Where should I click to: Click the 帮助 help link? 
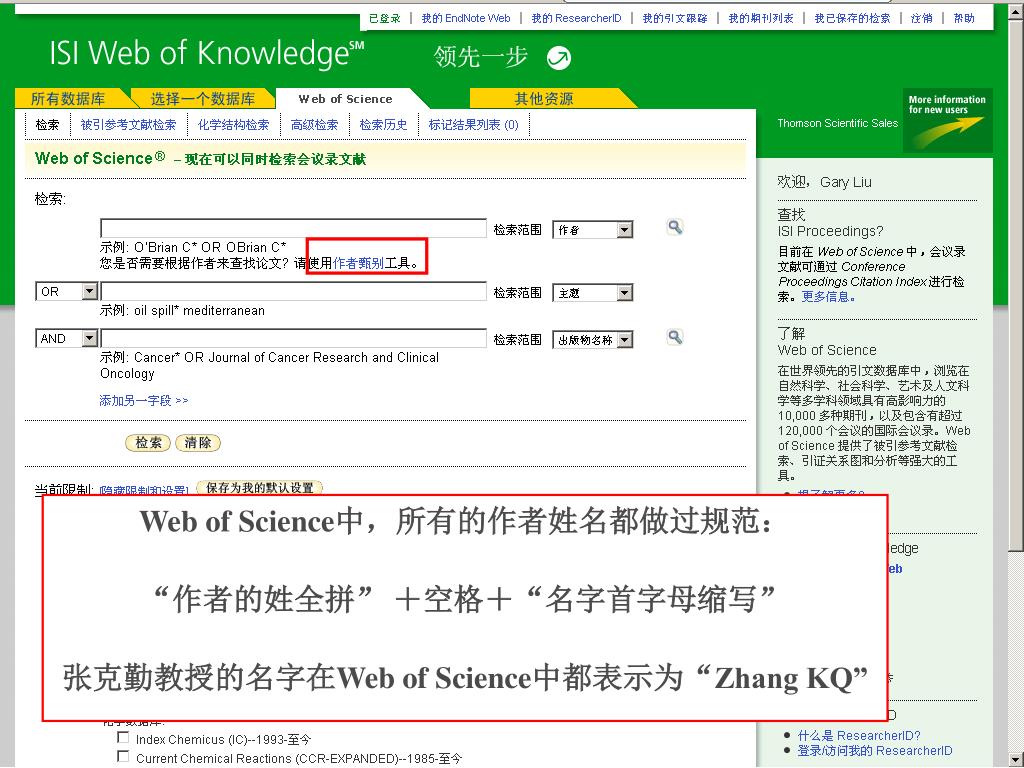click(x=964, y=18)
